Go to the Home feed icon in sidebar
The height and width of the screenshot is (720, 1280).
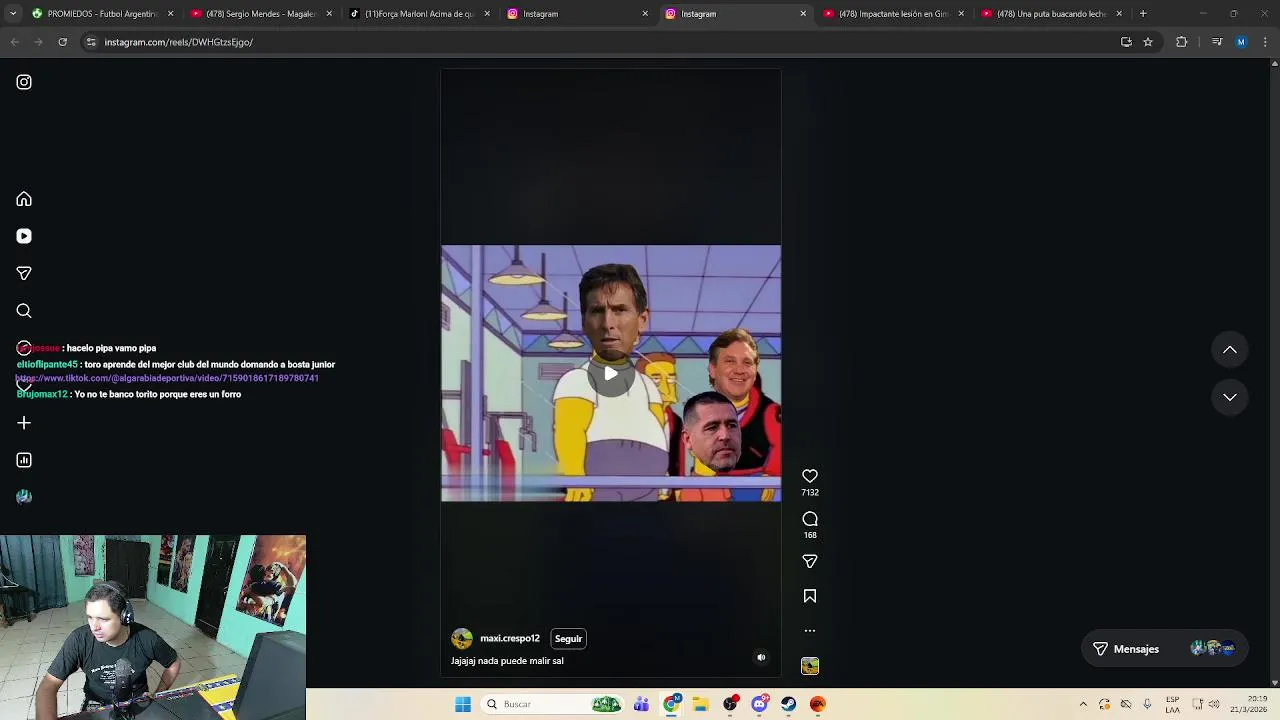pyautogui.click(x=24, y=199)
